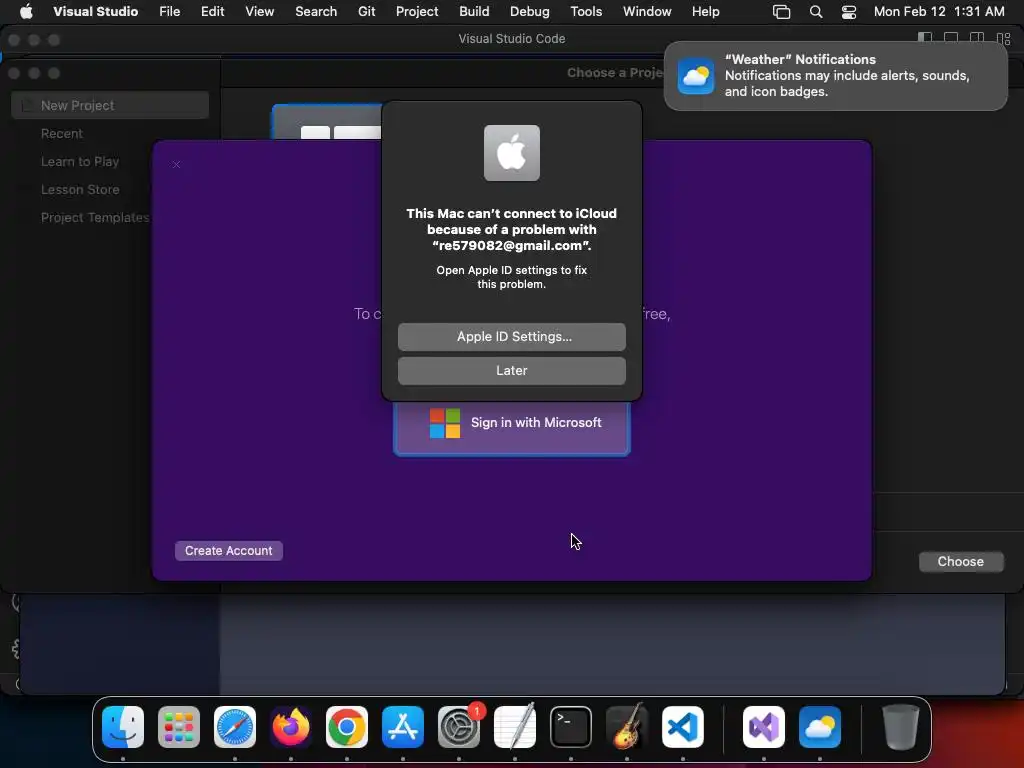Open Apple ID Settings from the iCloud alert
The height and width of the screenshot is (768, 1024).
(511, 336)
